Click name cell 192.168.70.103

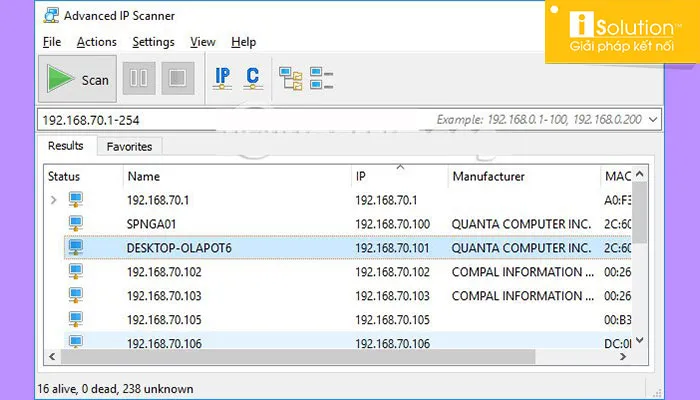(x=164, y=296)
